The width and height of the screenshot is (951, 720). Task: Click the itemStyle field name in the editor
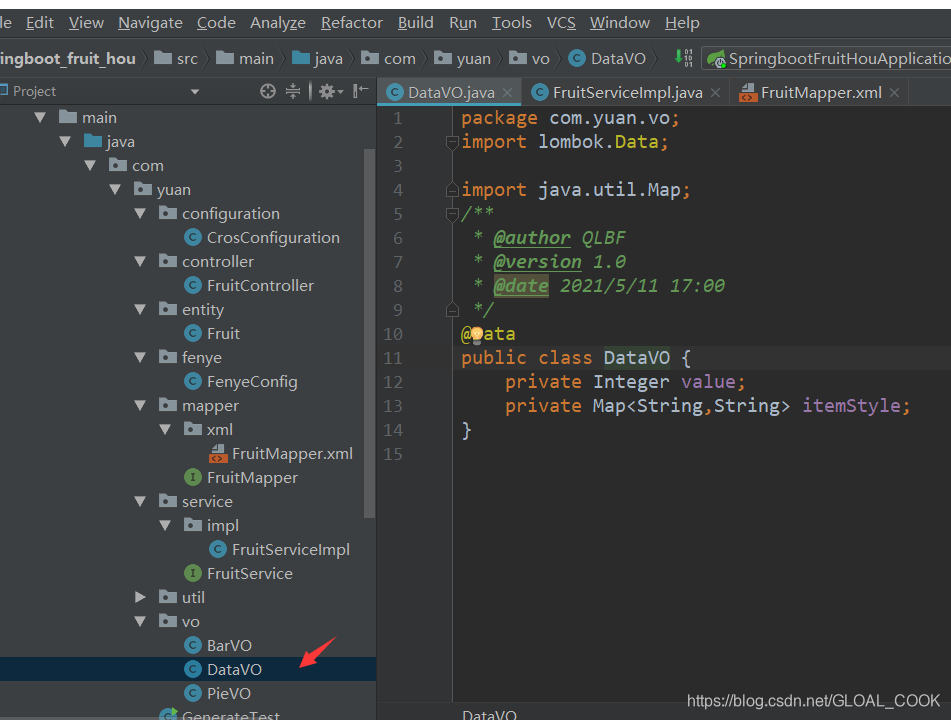click(x=851, y=405)
